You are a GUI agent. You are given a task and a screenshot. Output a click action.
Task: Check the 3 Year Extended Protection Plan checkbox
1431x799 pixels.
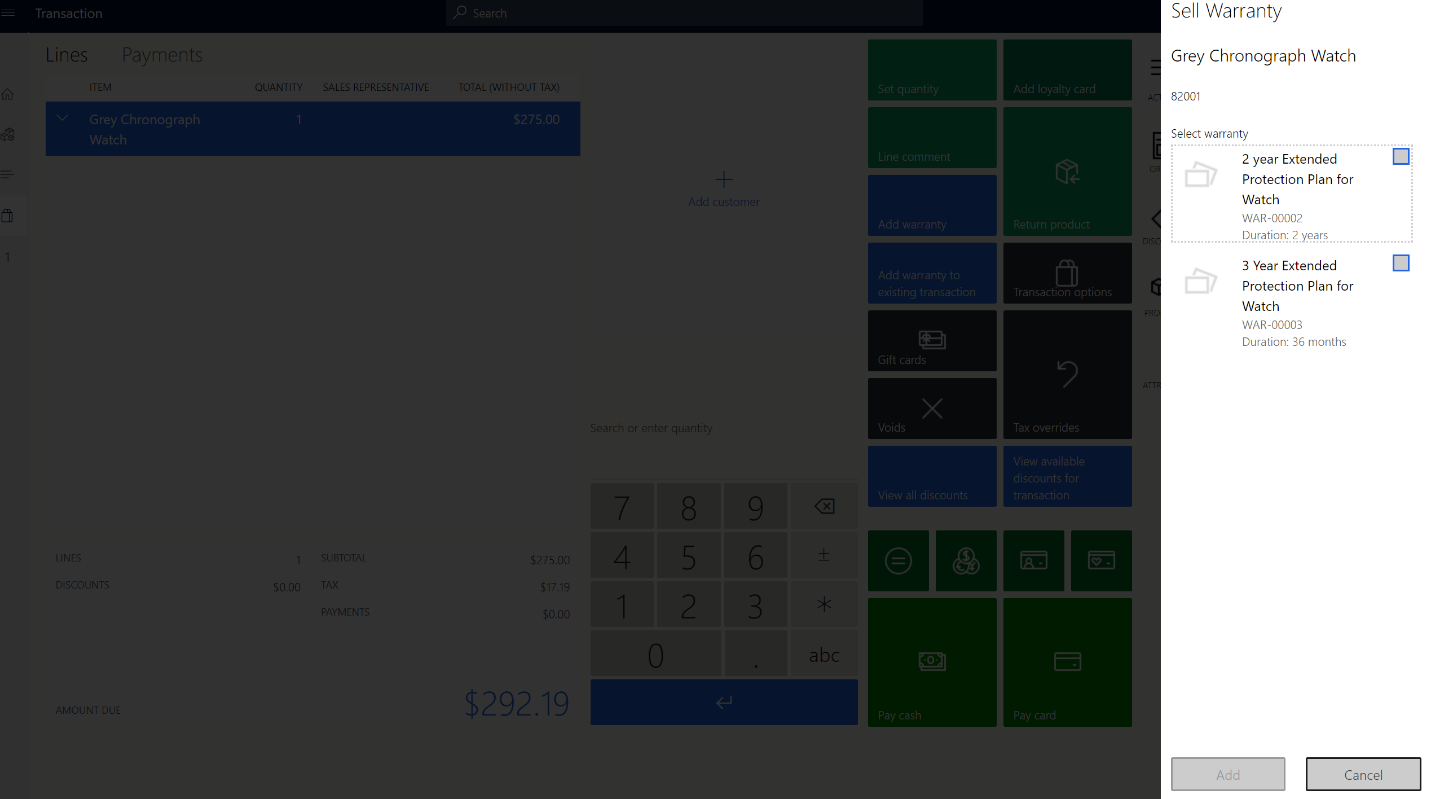coord(1401,263)
